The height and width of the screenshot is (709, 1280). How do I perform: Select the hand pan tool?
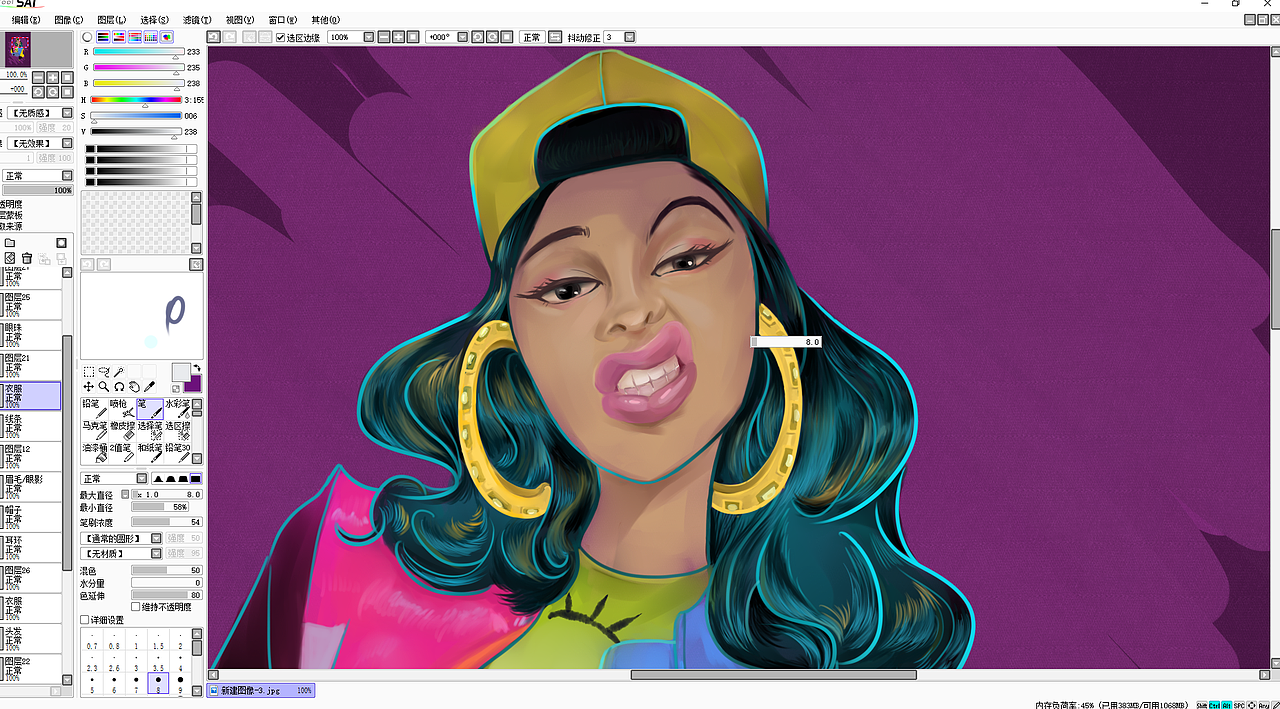coord(134,386)
